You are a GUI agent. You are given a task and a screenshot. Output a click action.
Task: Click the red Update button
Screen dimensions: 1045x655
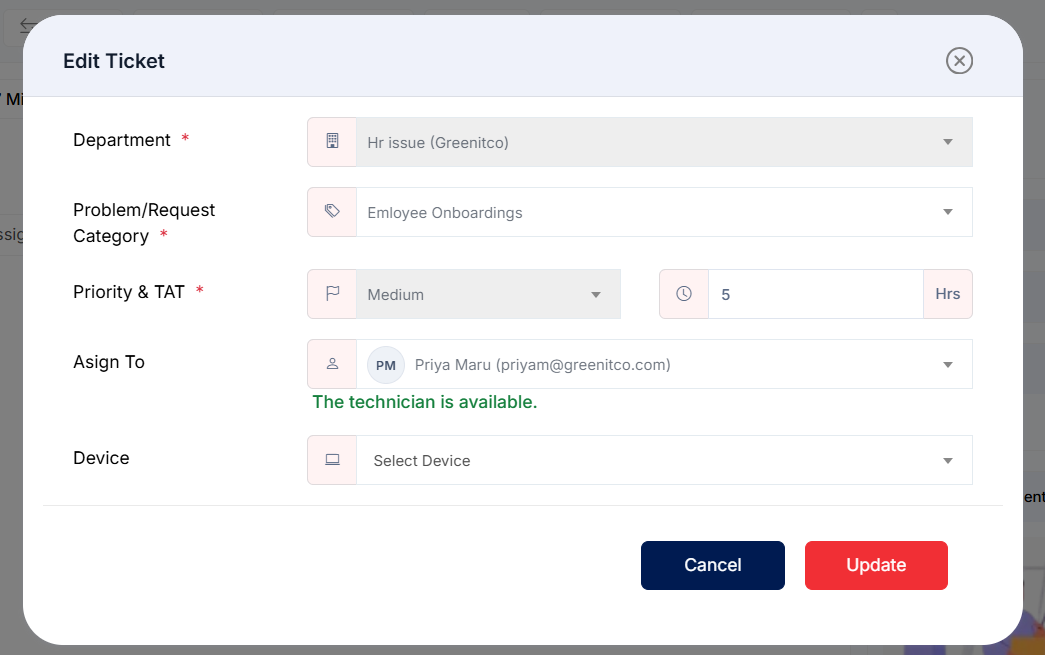tap(876, 565)
